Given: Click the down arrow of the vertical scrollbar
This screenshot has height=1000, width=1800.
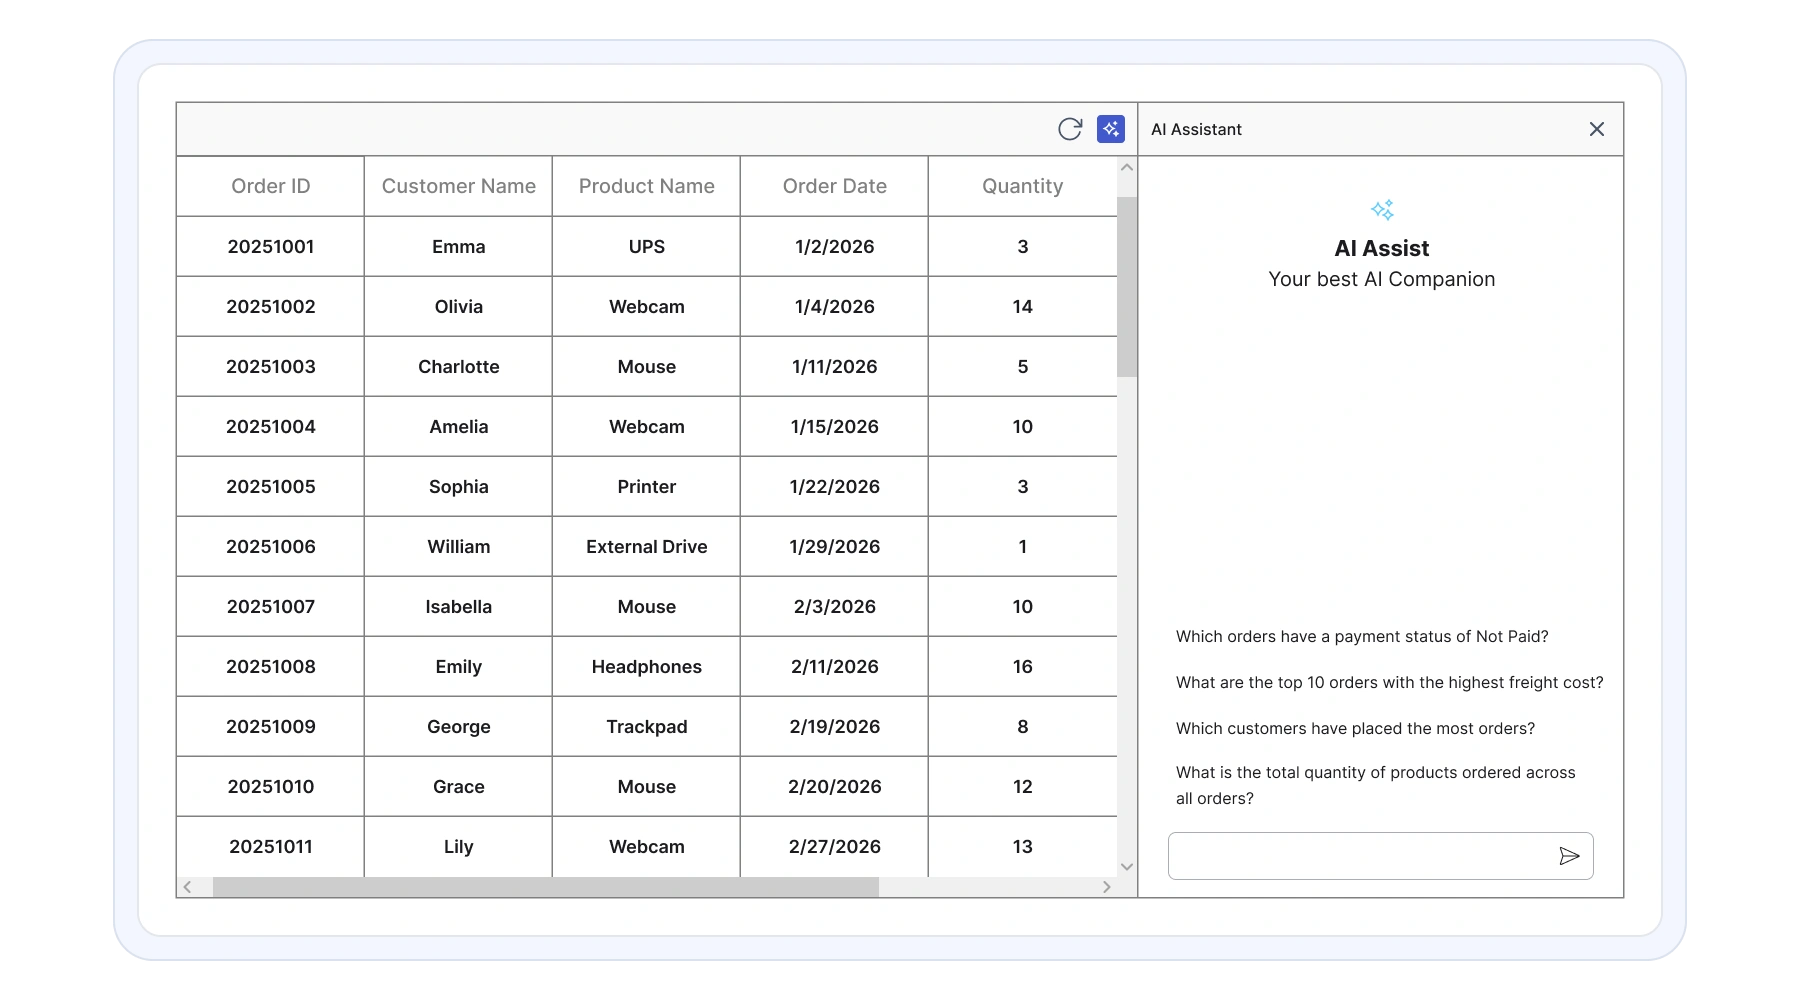Looking at the screenshot, I should coord(1126,866).
